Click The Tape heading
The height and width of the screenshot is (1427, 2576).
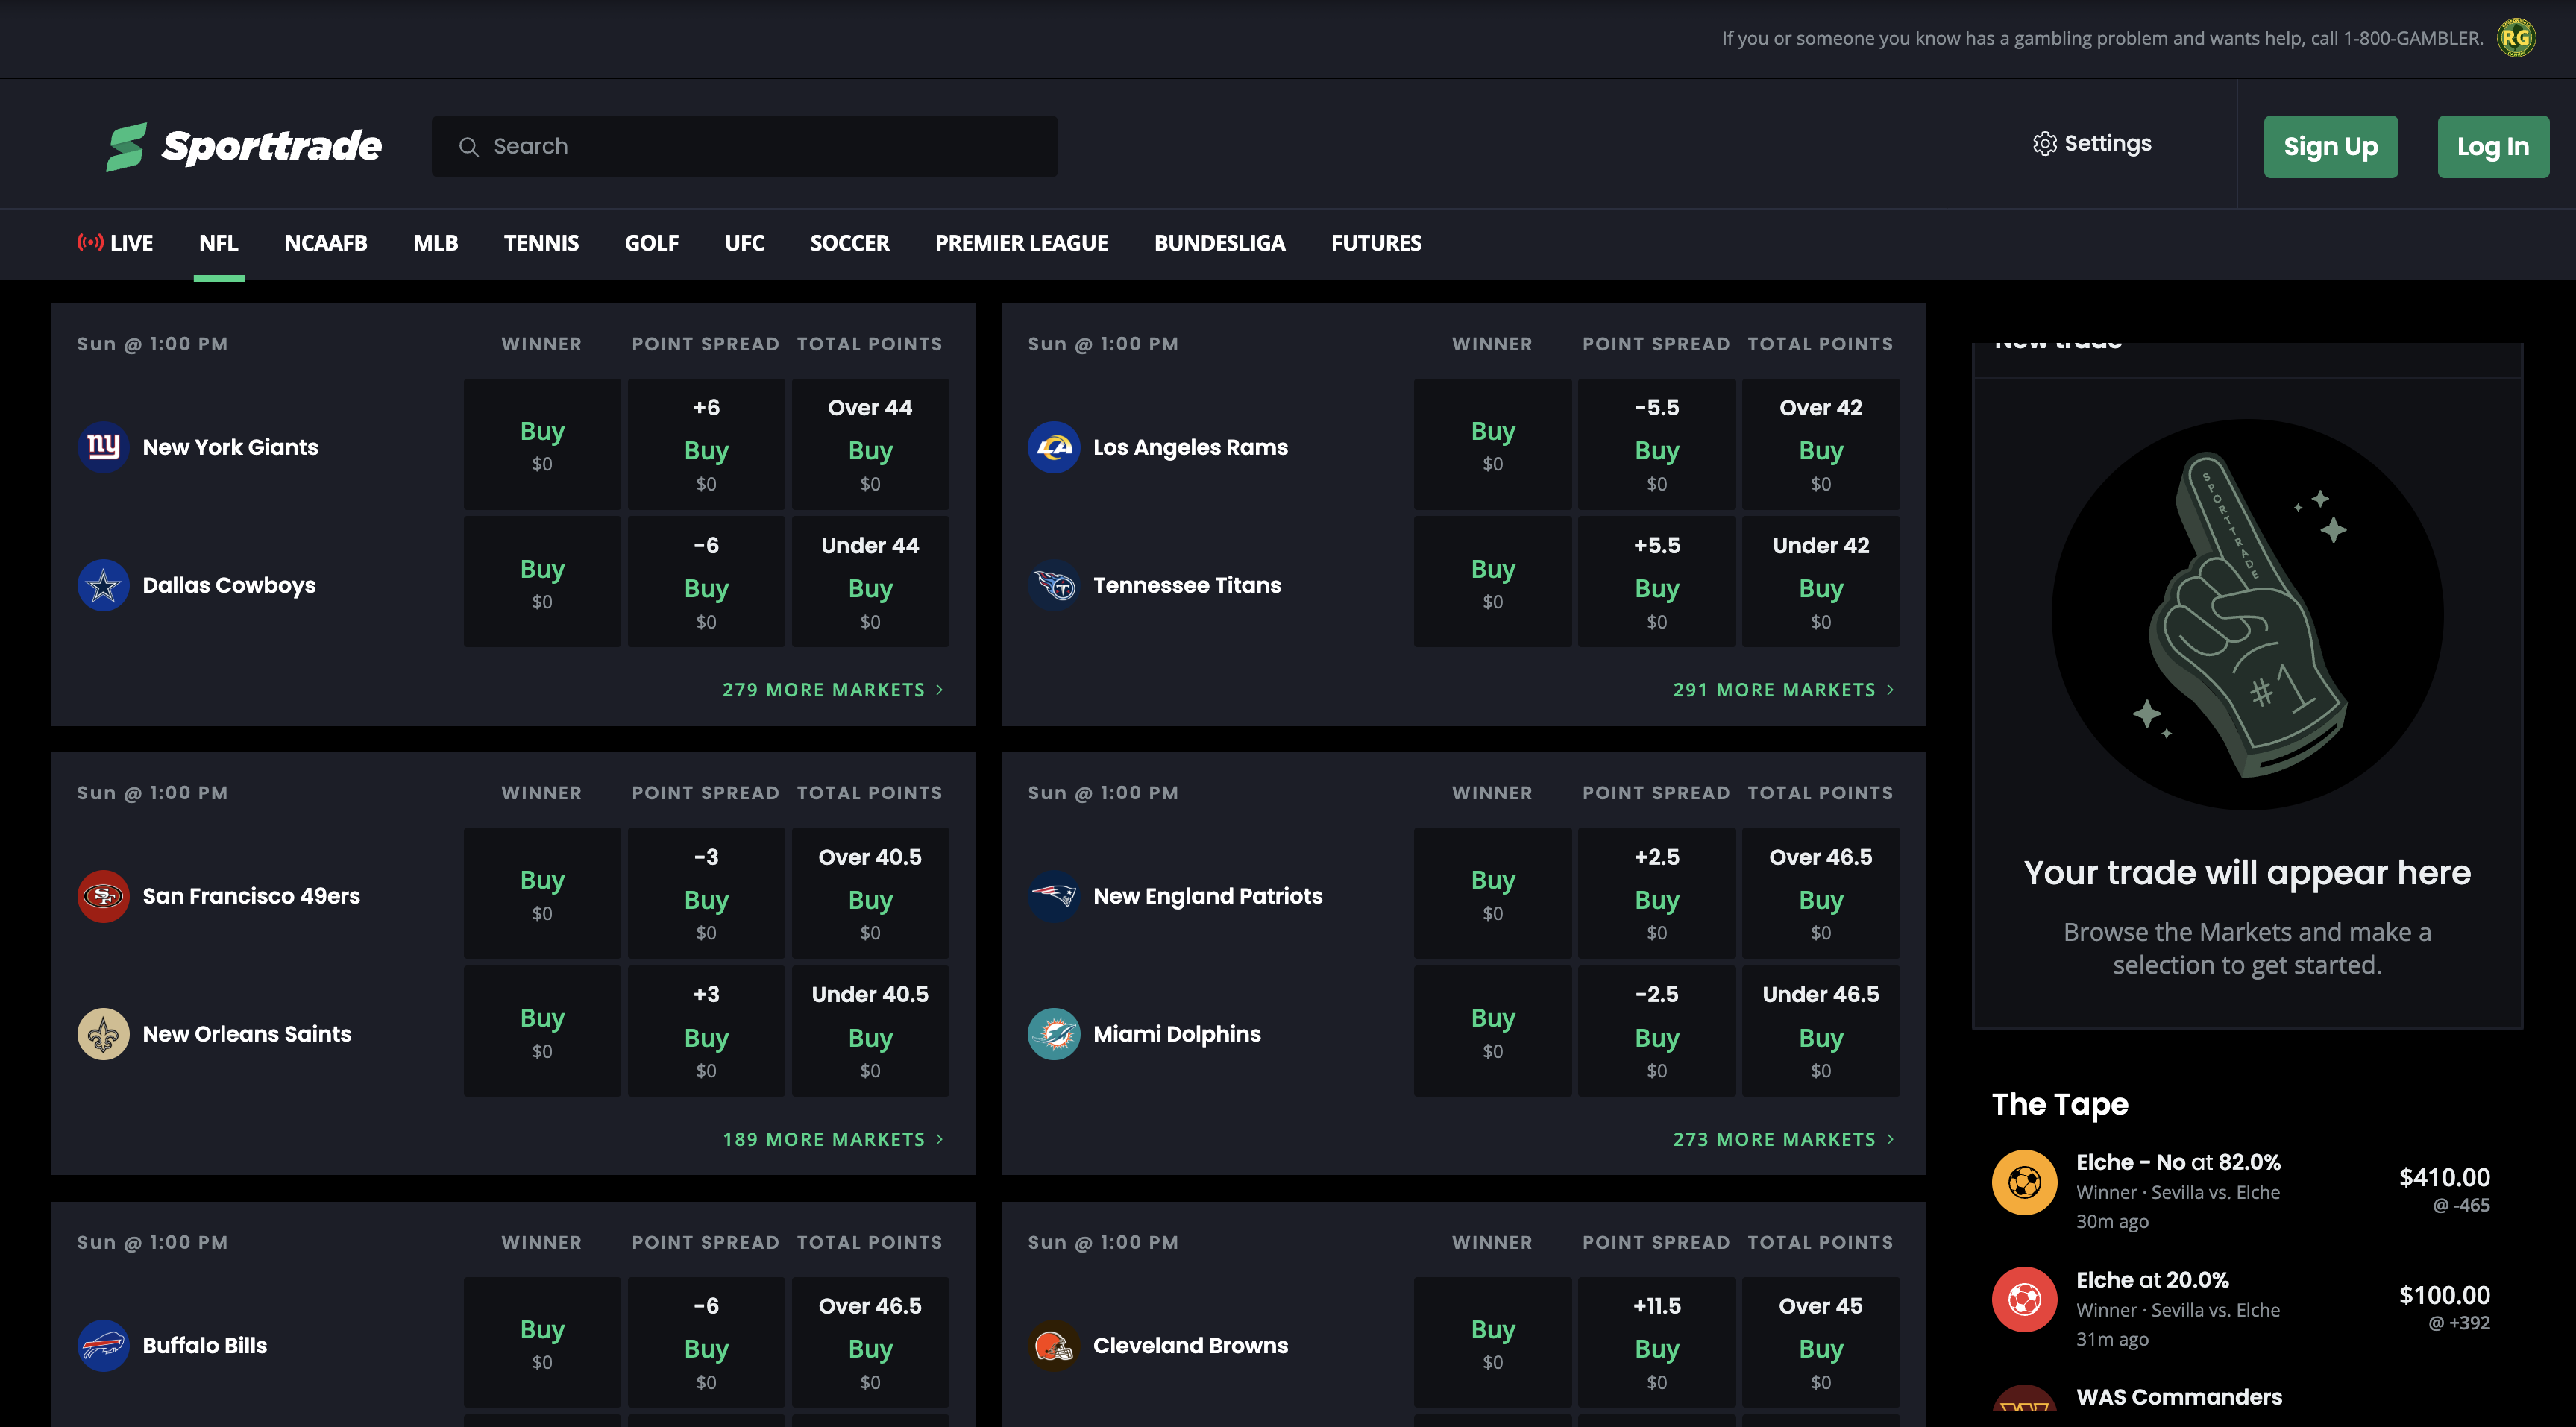pyautogui.click(x=2059, y=1104)
